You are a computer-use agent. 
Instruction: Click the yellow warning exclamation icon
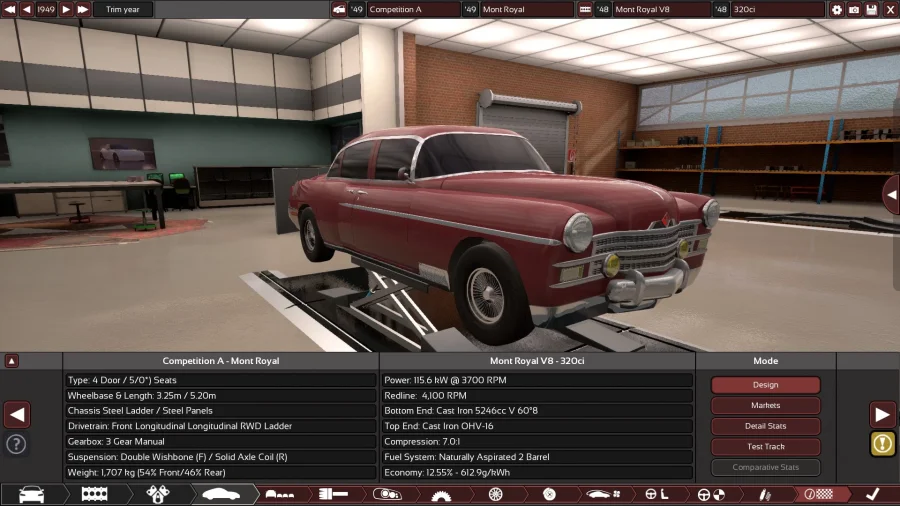pos(882,444)
